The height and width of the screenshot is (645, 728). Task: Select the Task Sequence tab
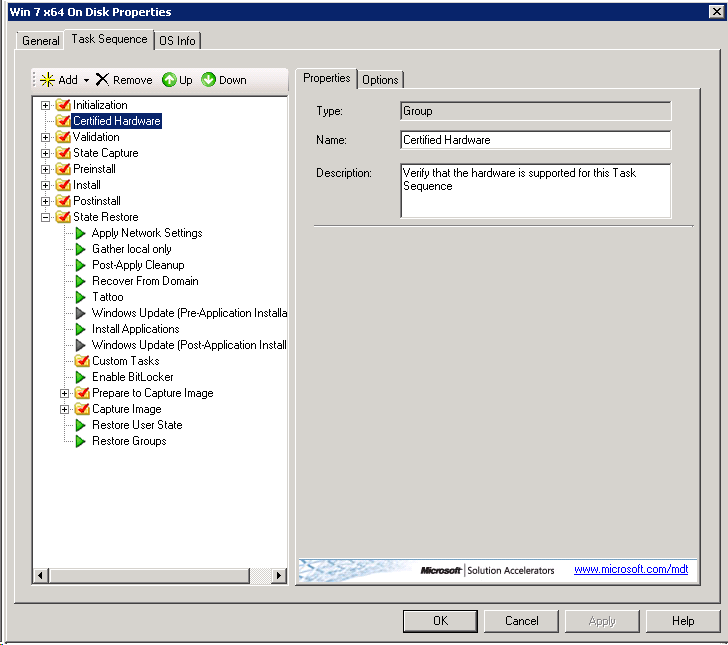click(109, 39)
